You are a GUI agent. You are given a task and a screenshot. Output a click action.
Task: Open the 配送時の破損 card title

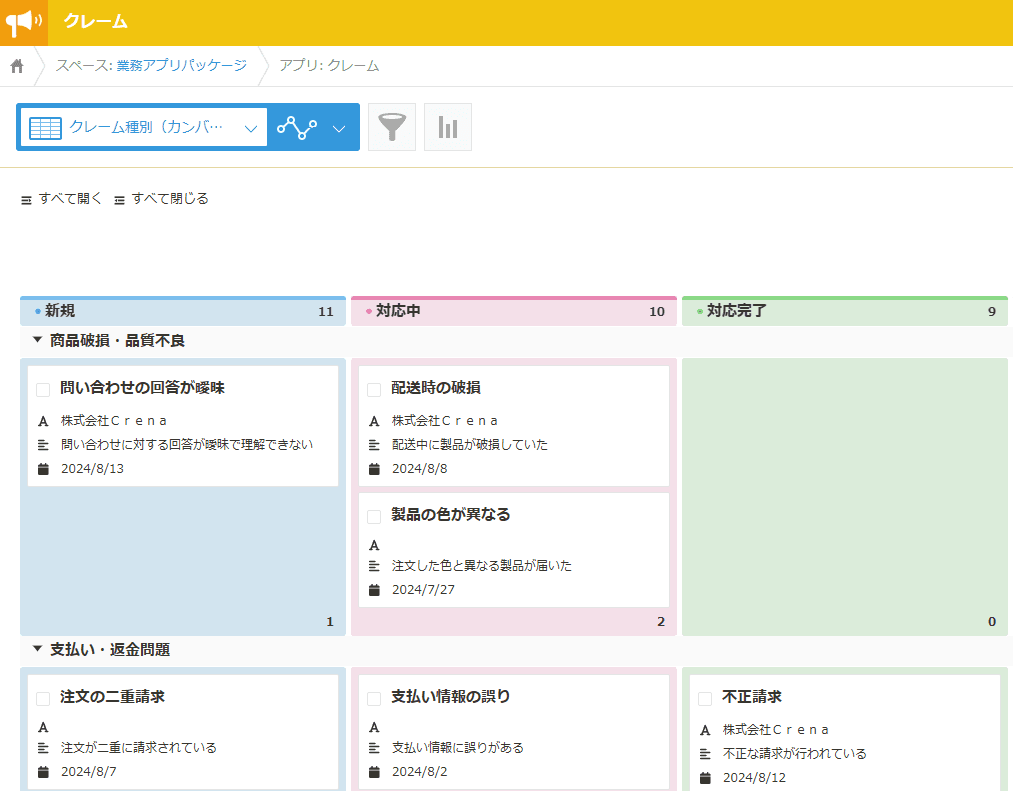(x=436, y=388)
